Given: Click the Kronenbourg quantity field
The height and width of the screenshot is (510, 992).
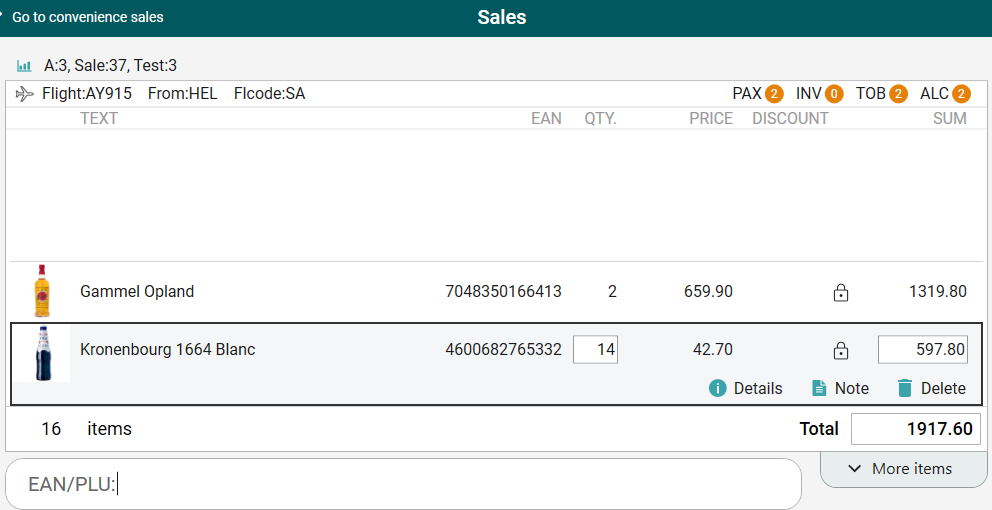Looking at the screenshot, I should pyautogui.click(x=595, y=350).
